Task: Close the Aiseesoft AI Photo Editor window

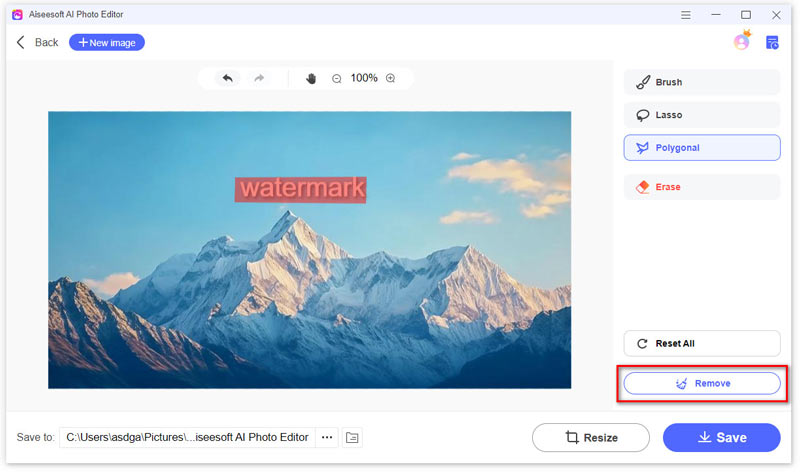Action: pos(776,15)
